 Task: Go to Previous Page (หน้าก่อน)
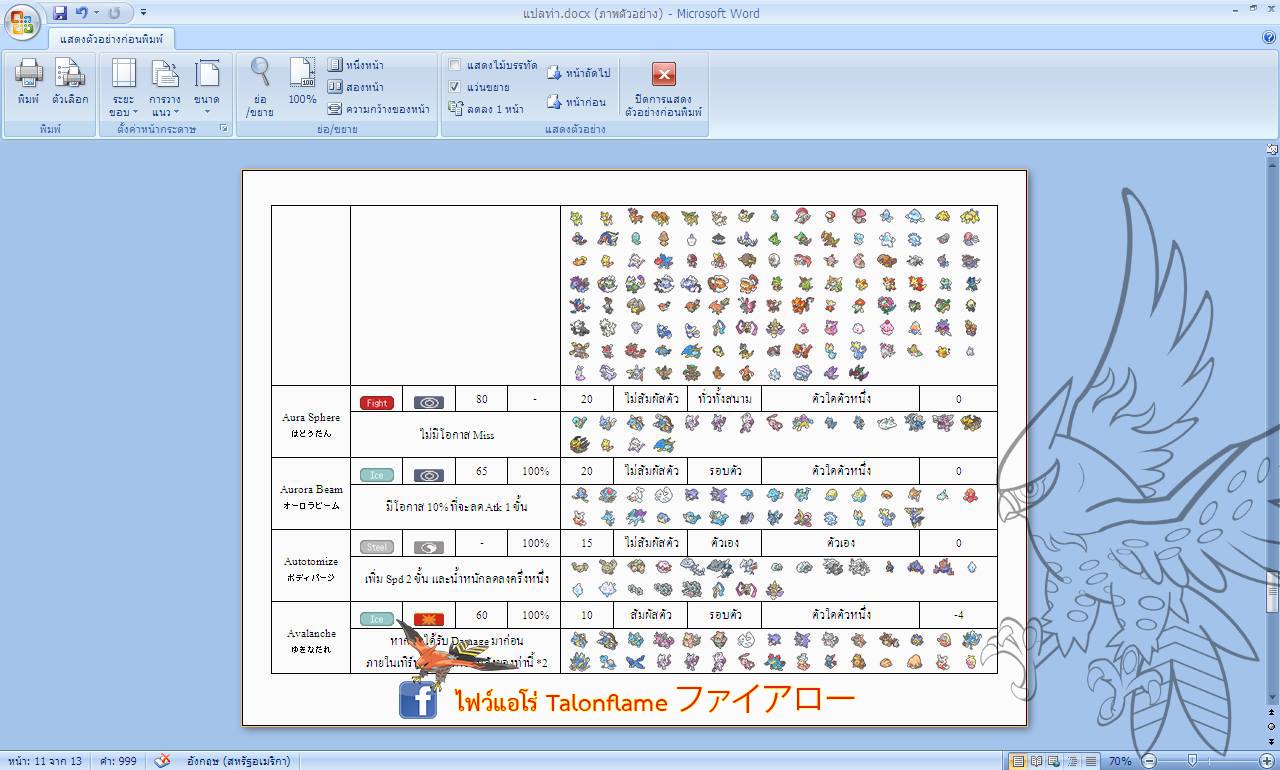pos(576,102)
